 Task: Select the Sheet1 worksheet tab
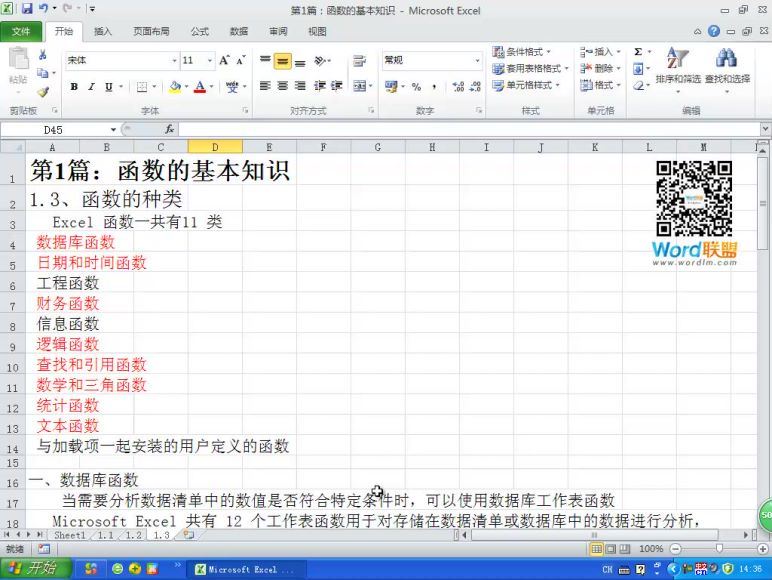69,535
